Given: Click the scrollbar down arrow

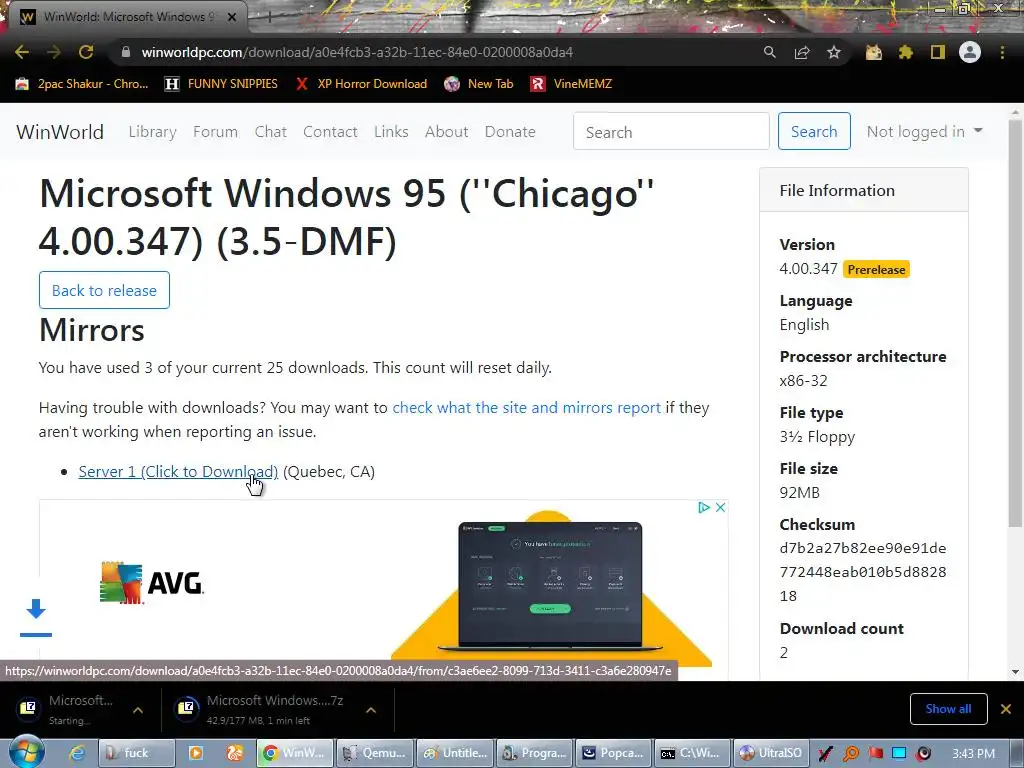Looking at the screenshot, I should pyautogui.click(x=1015, y=671).
